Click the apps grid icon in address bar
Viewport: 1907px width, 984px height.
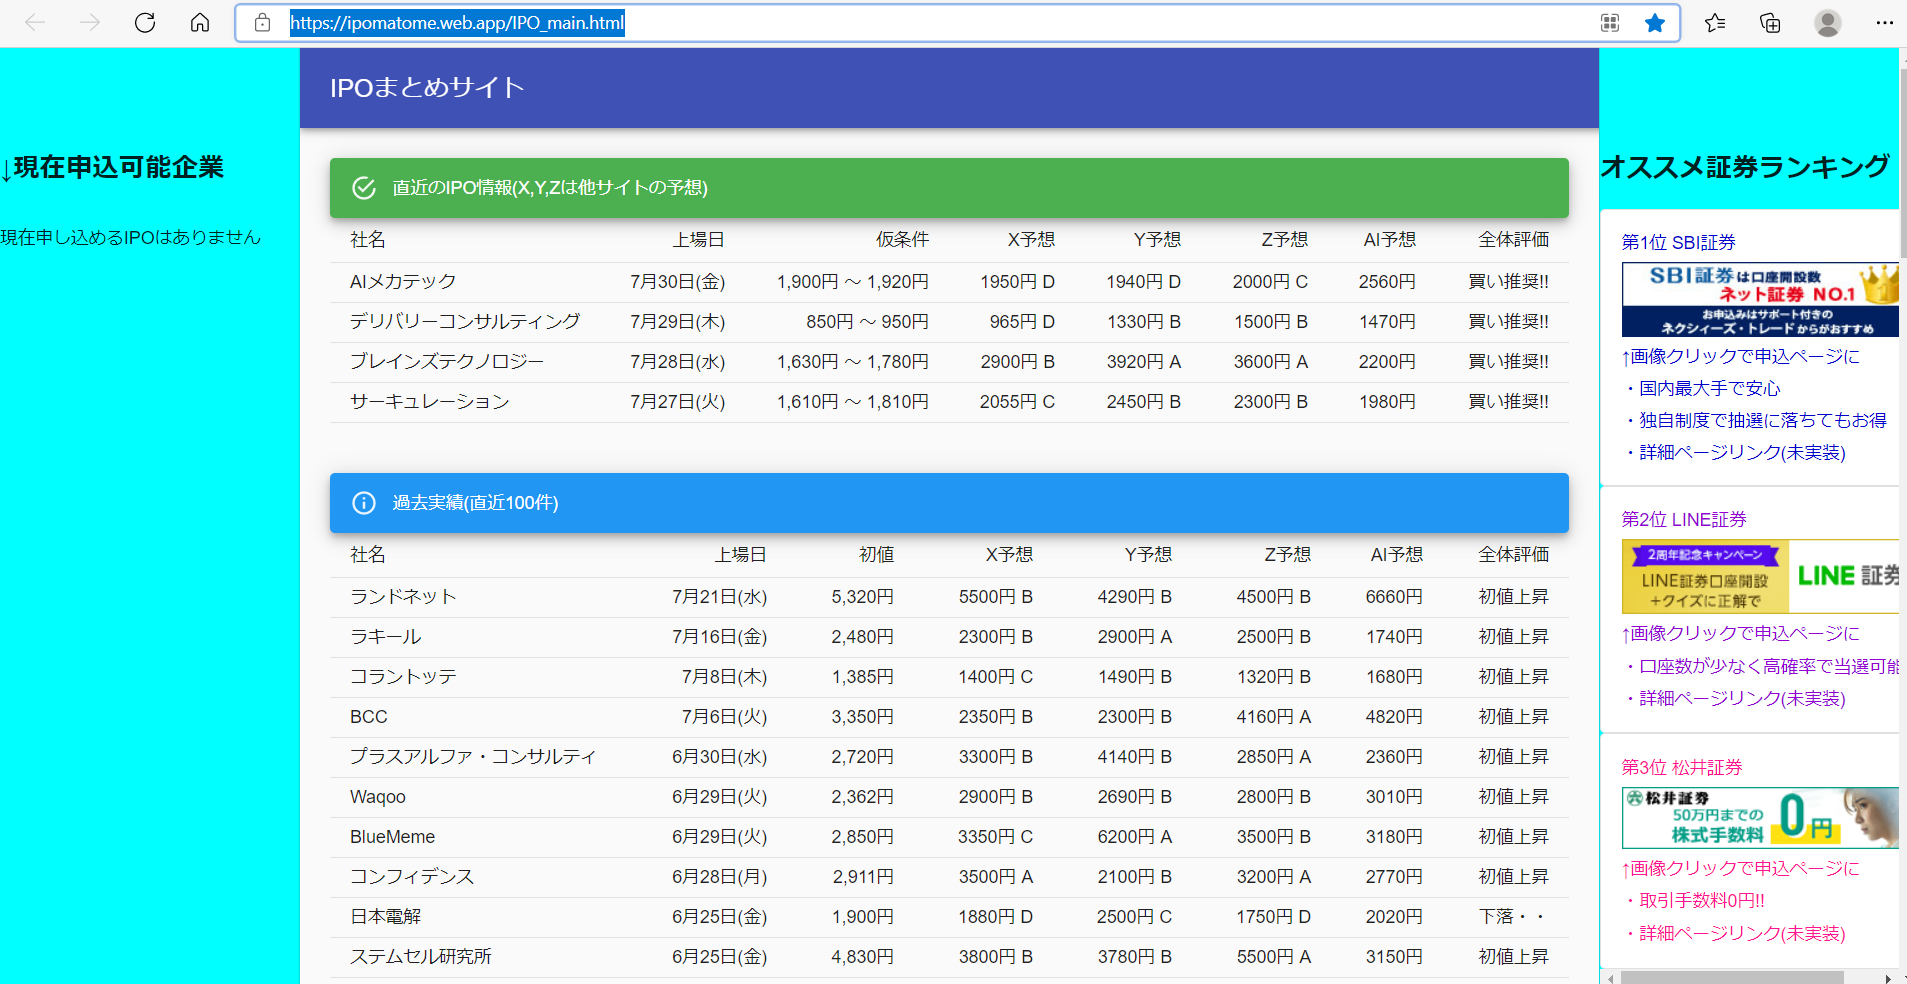pos(1610,23)
